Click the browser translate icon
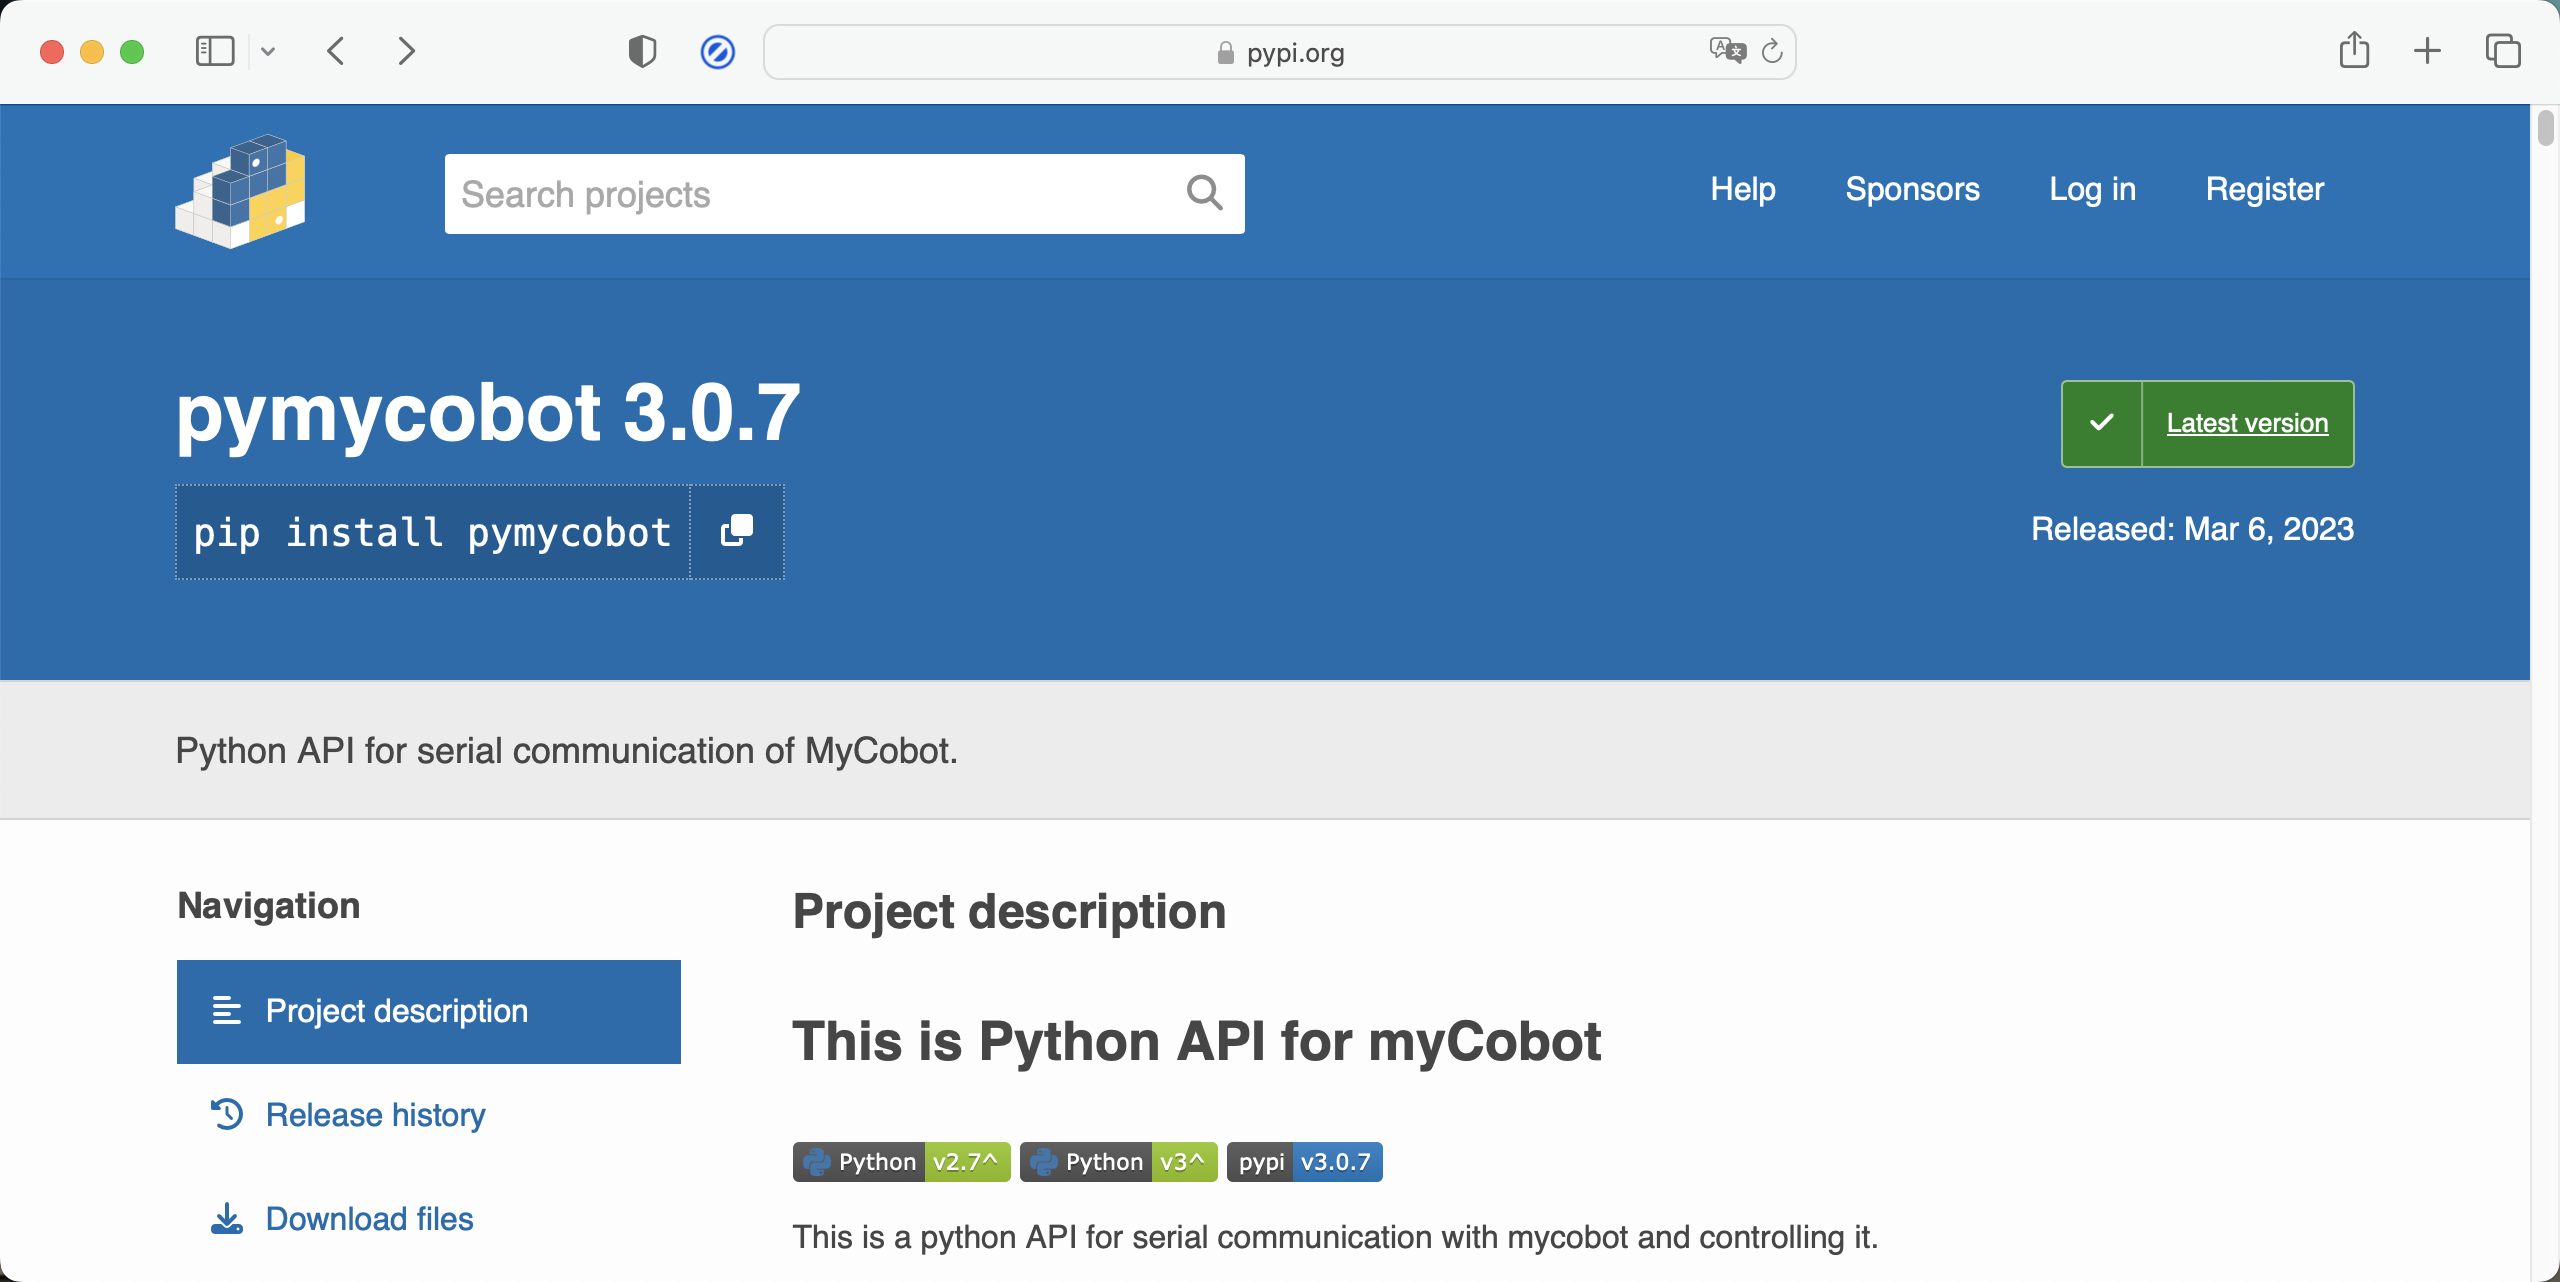Image resolution: width=2560 pixels, height=1282 pixels. [1728, 51]
